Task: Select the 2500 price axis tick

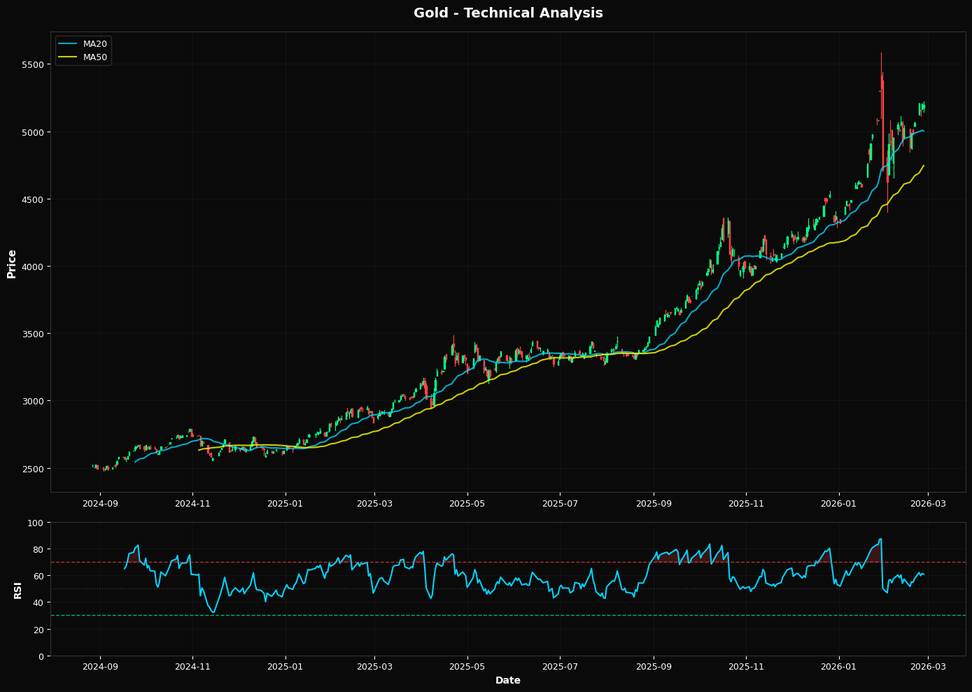Action: 33,468
